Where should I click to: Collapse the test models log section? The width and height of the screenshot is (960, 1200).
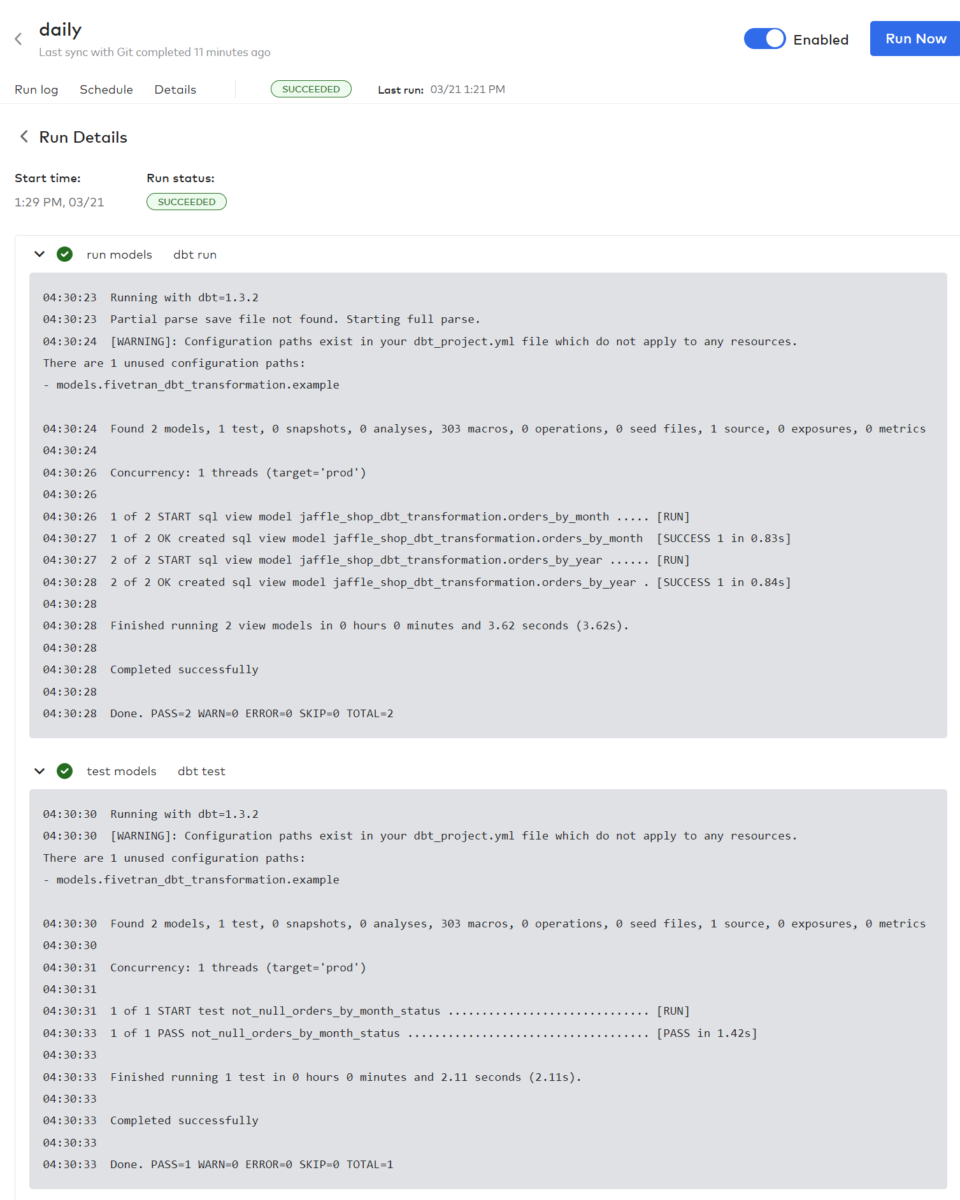tap(39, 770)
